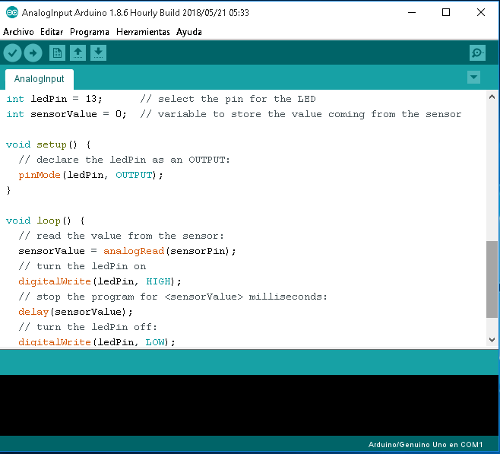Click 'digitalWrite(ledPin, LOW);' line

(x=97, y=342)
